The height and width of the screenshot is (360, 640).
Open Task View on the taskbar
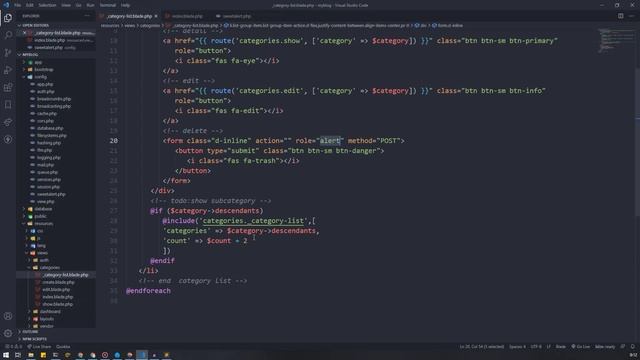point(18,355)
